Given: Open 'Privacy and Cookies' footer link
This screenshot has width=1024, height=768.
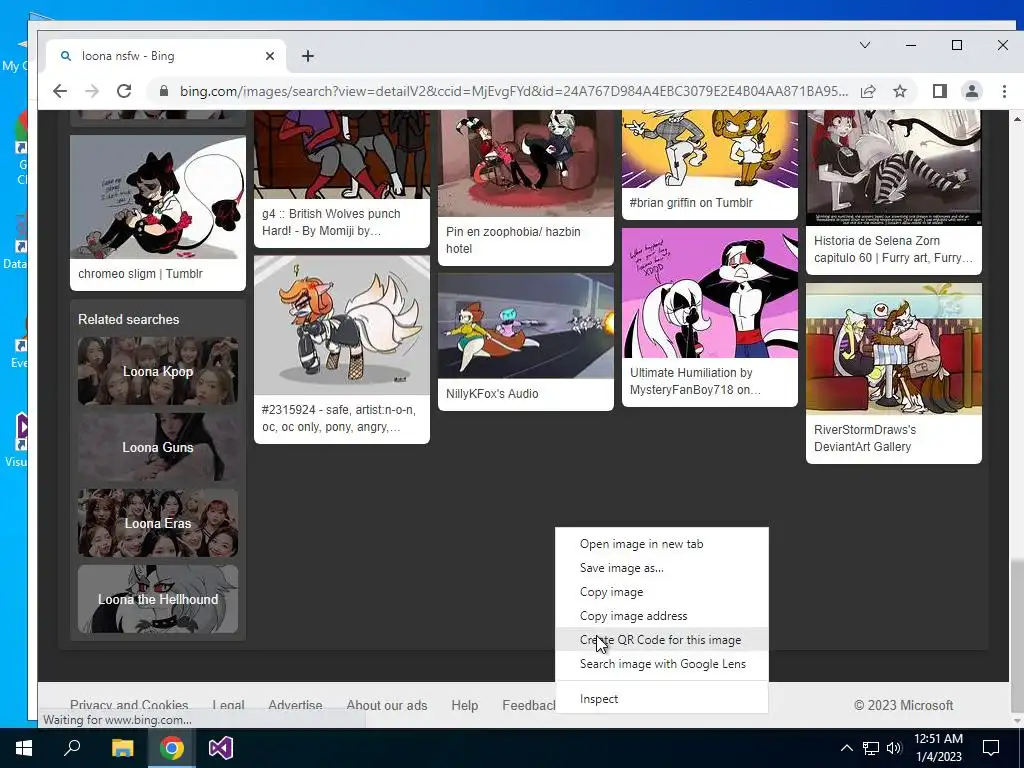Looking at the screenshot, I should 129,705.
